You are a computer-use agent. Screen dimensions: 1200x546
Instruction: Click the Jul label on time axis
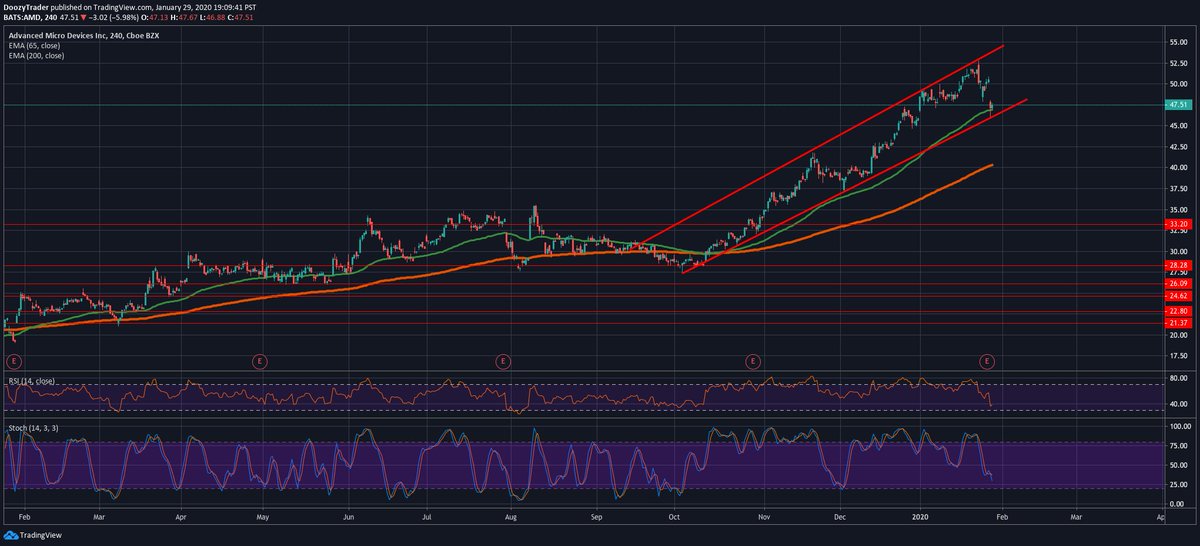pyautogui.click(x=426, y=519)
